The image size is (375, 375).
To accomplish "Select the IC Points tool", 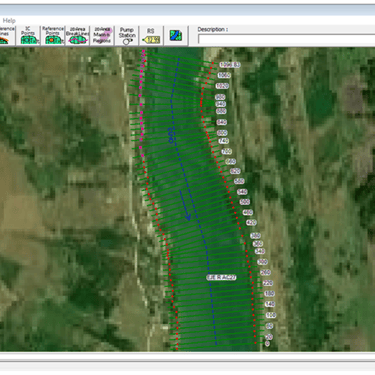I will (x=28, y=35).
